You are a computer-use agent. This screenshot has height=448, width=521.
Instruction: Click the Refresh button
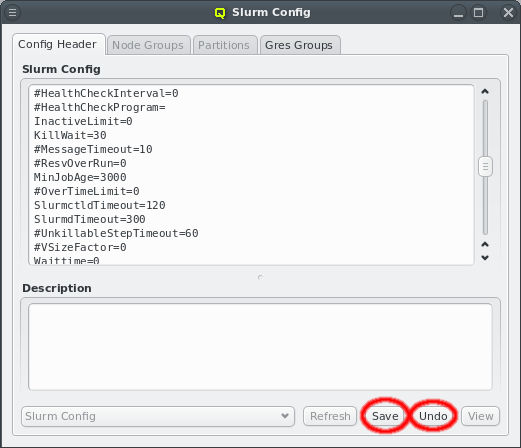pos(330,416)
